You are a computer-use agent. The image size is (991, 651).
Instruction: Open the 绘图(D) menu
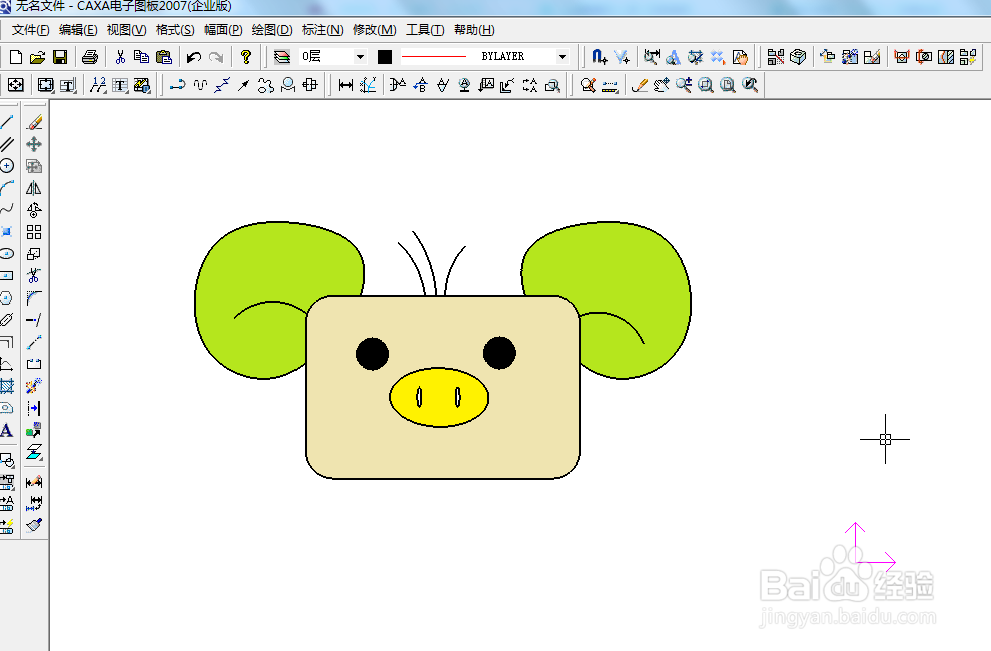coord(272,30)
